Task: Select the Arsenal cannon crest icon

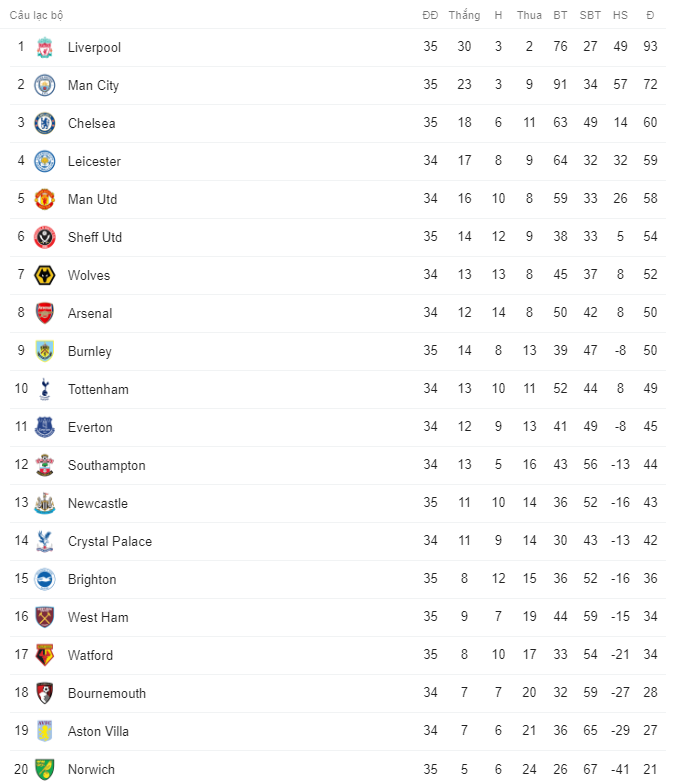Action: click(x=44, y=313)
